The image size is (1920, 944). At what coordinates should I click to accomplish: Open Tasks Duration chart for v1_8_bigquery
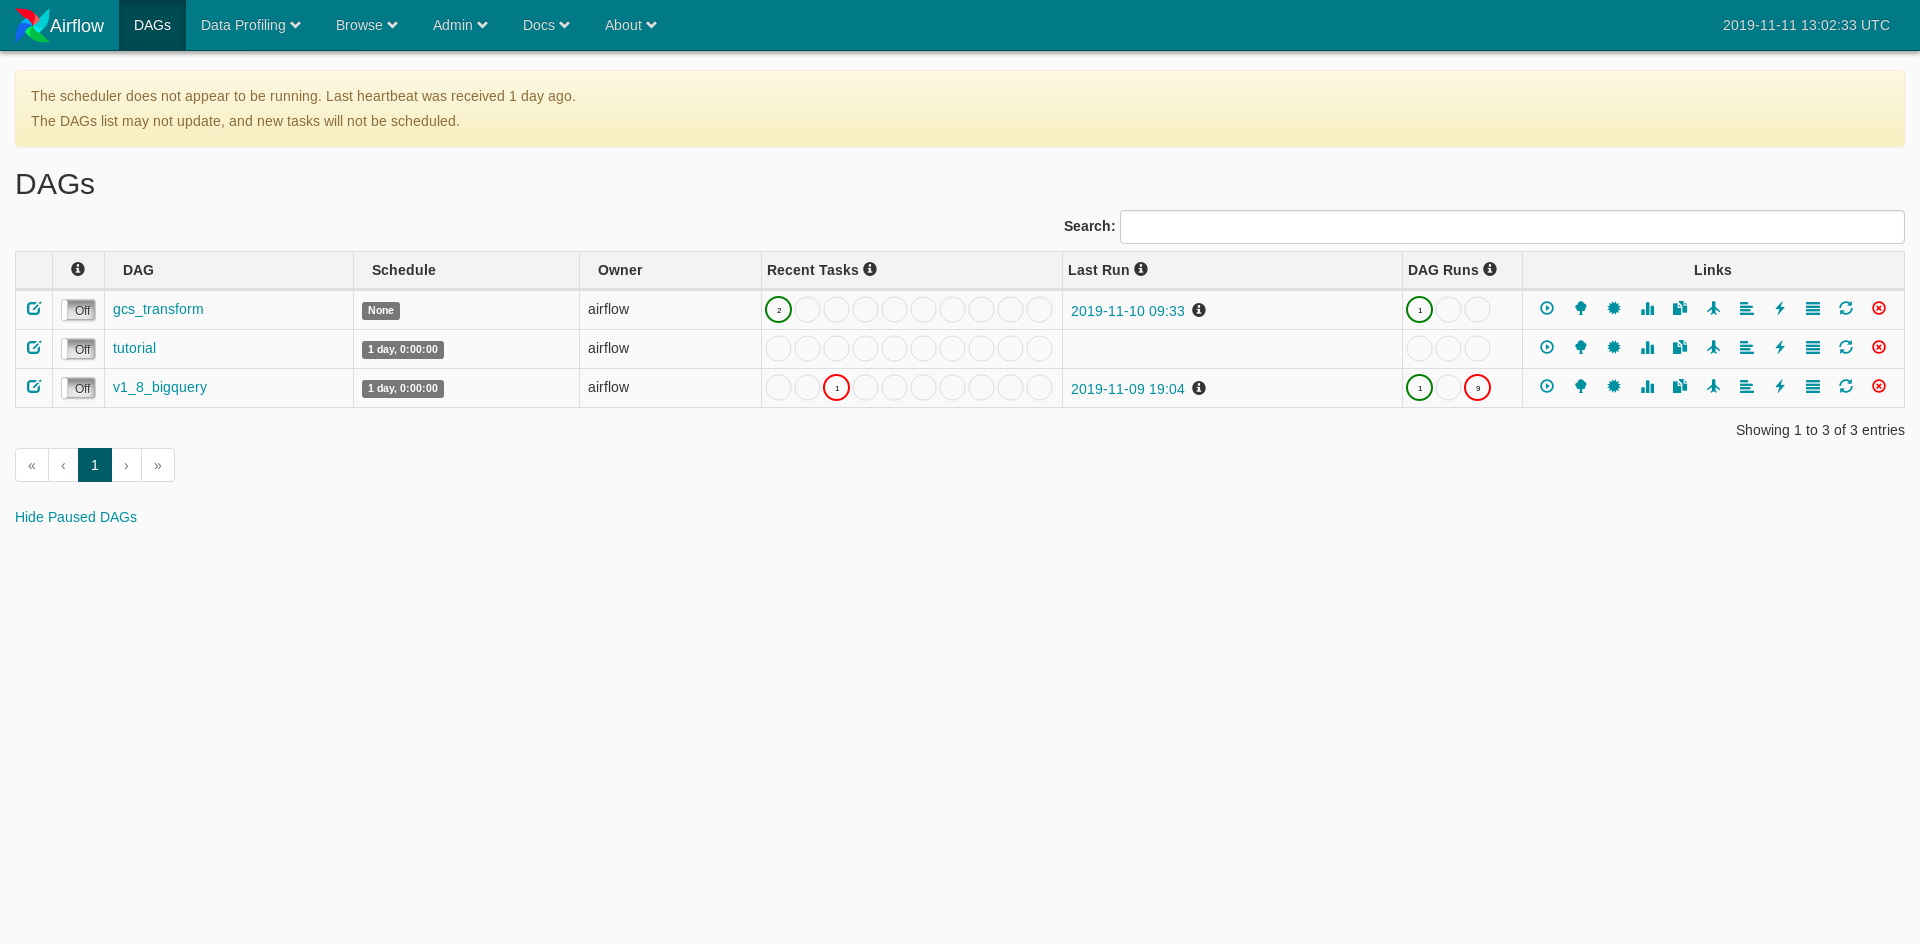click(1647, 387)
